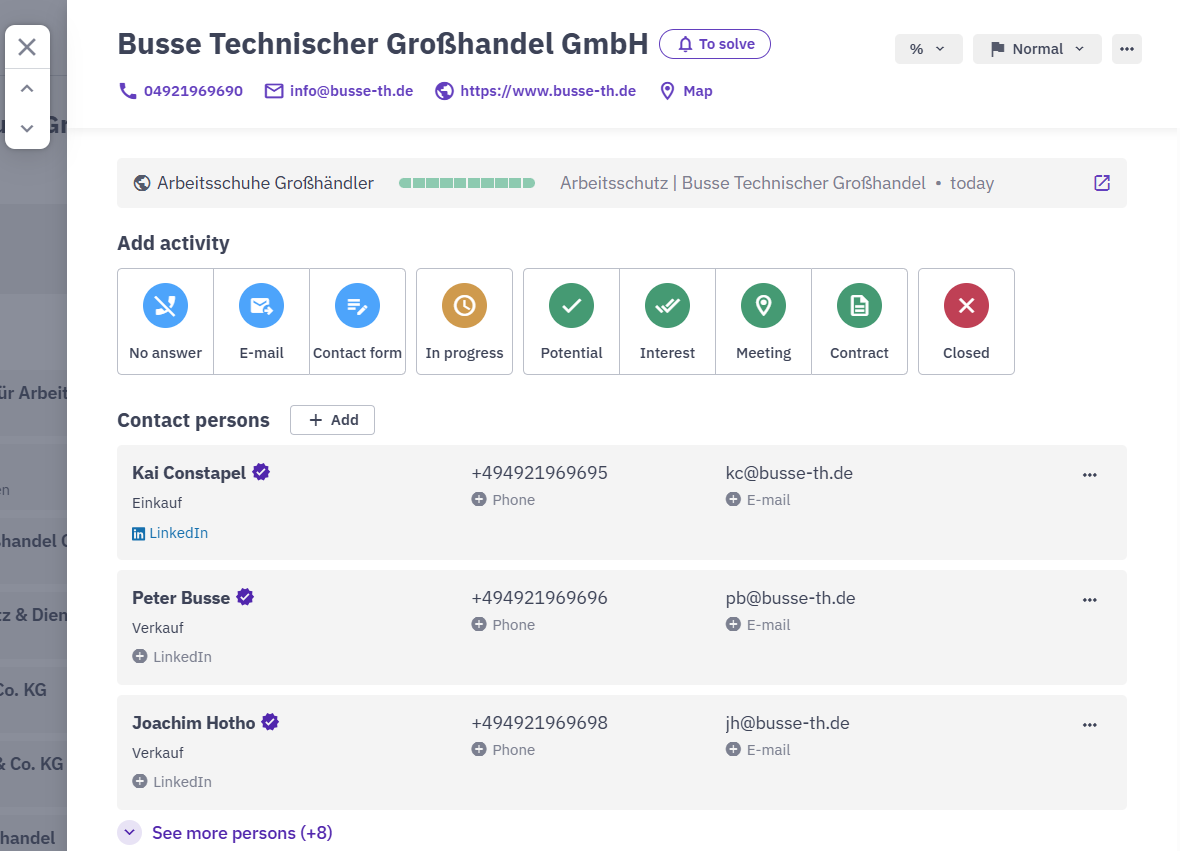The height and width of the screenshot is (851, 1180).
Task: Add a phone for Kai Constapel
Action: (503, 500)
